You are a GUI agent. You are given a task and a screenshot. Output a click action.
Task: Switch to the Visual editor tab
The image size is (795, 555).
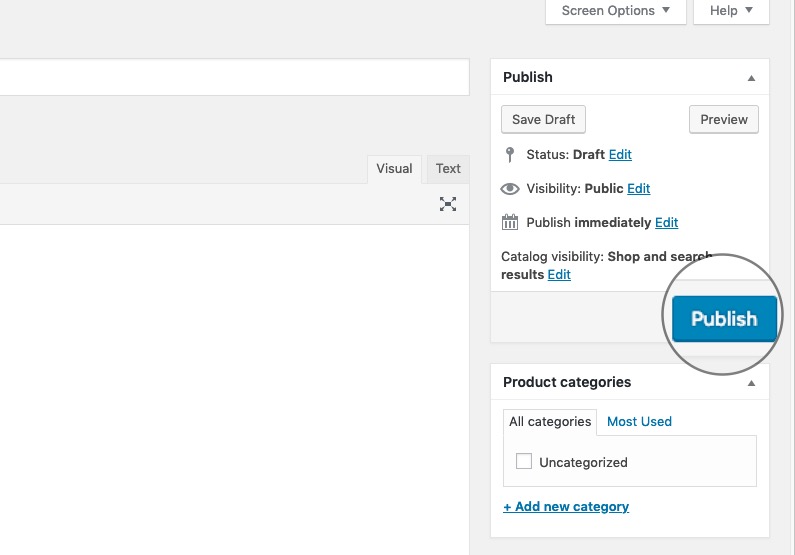[394, 169]
